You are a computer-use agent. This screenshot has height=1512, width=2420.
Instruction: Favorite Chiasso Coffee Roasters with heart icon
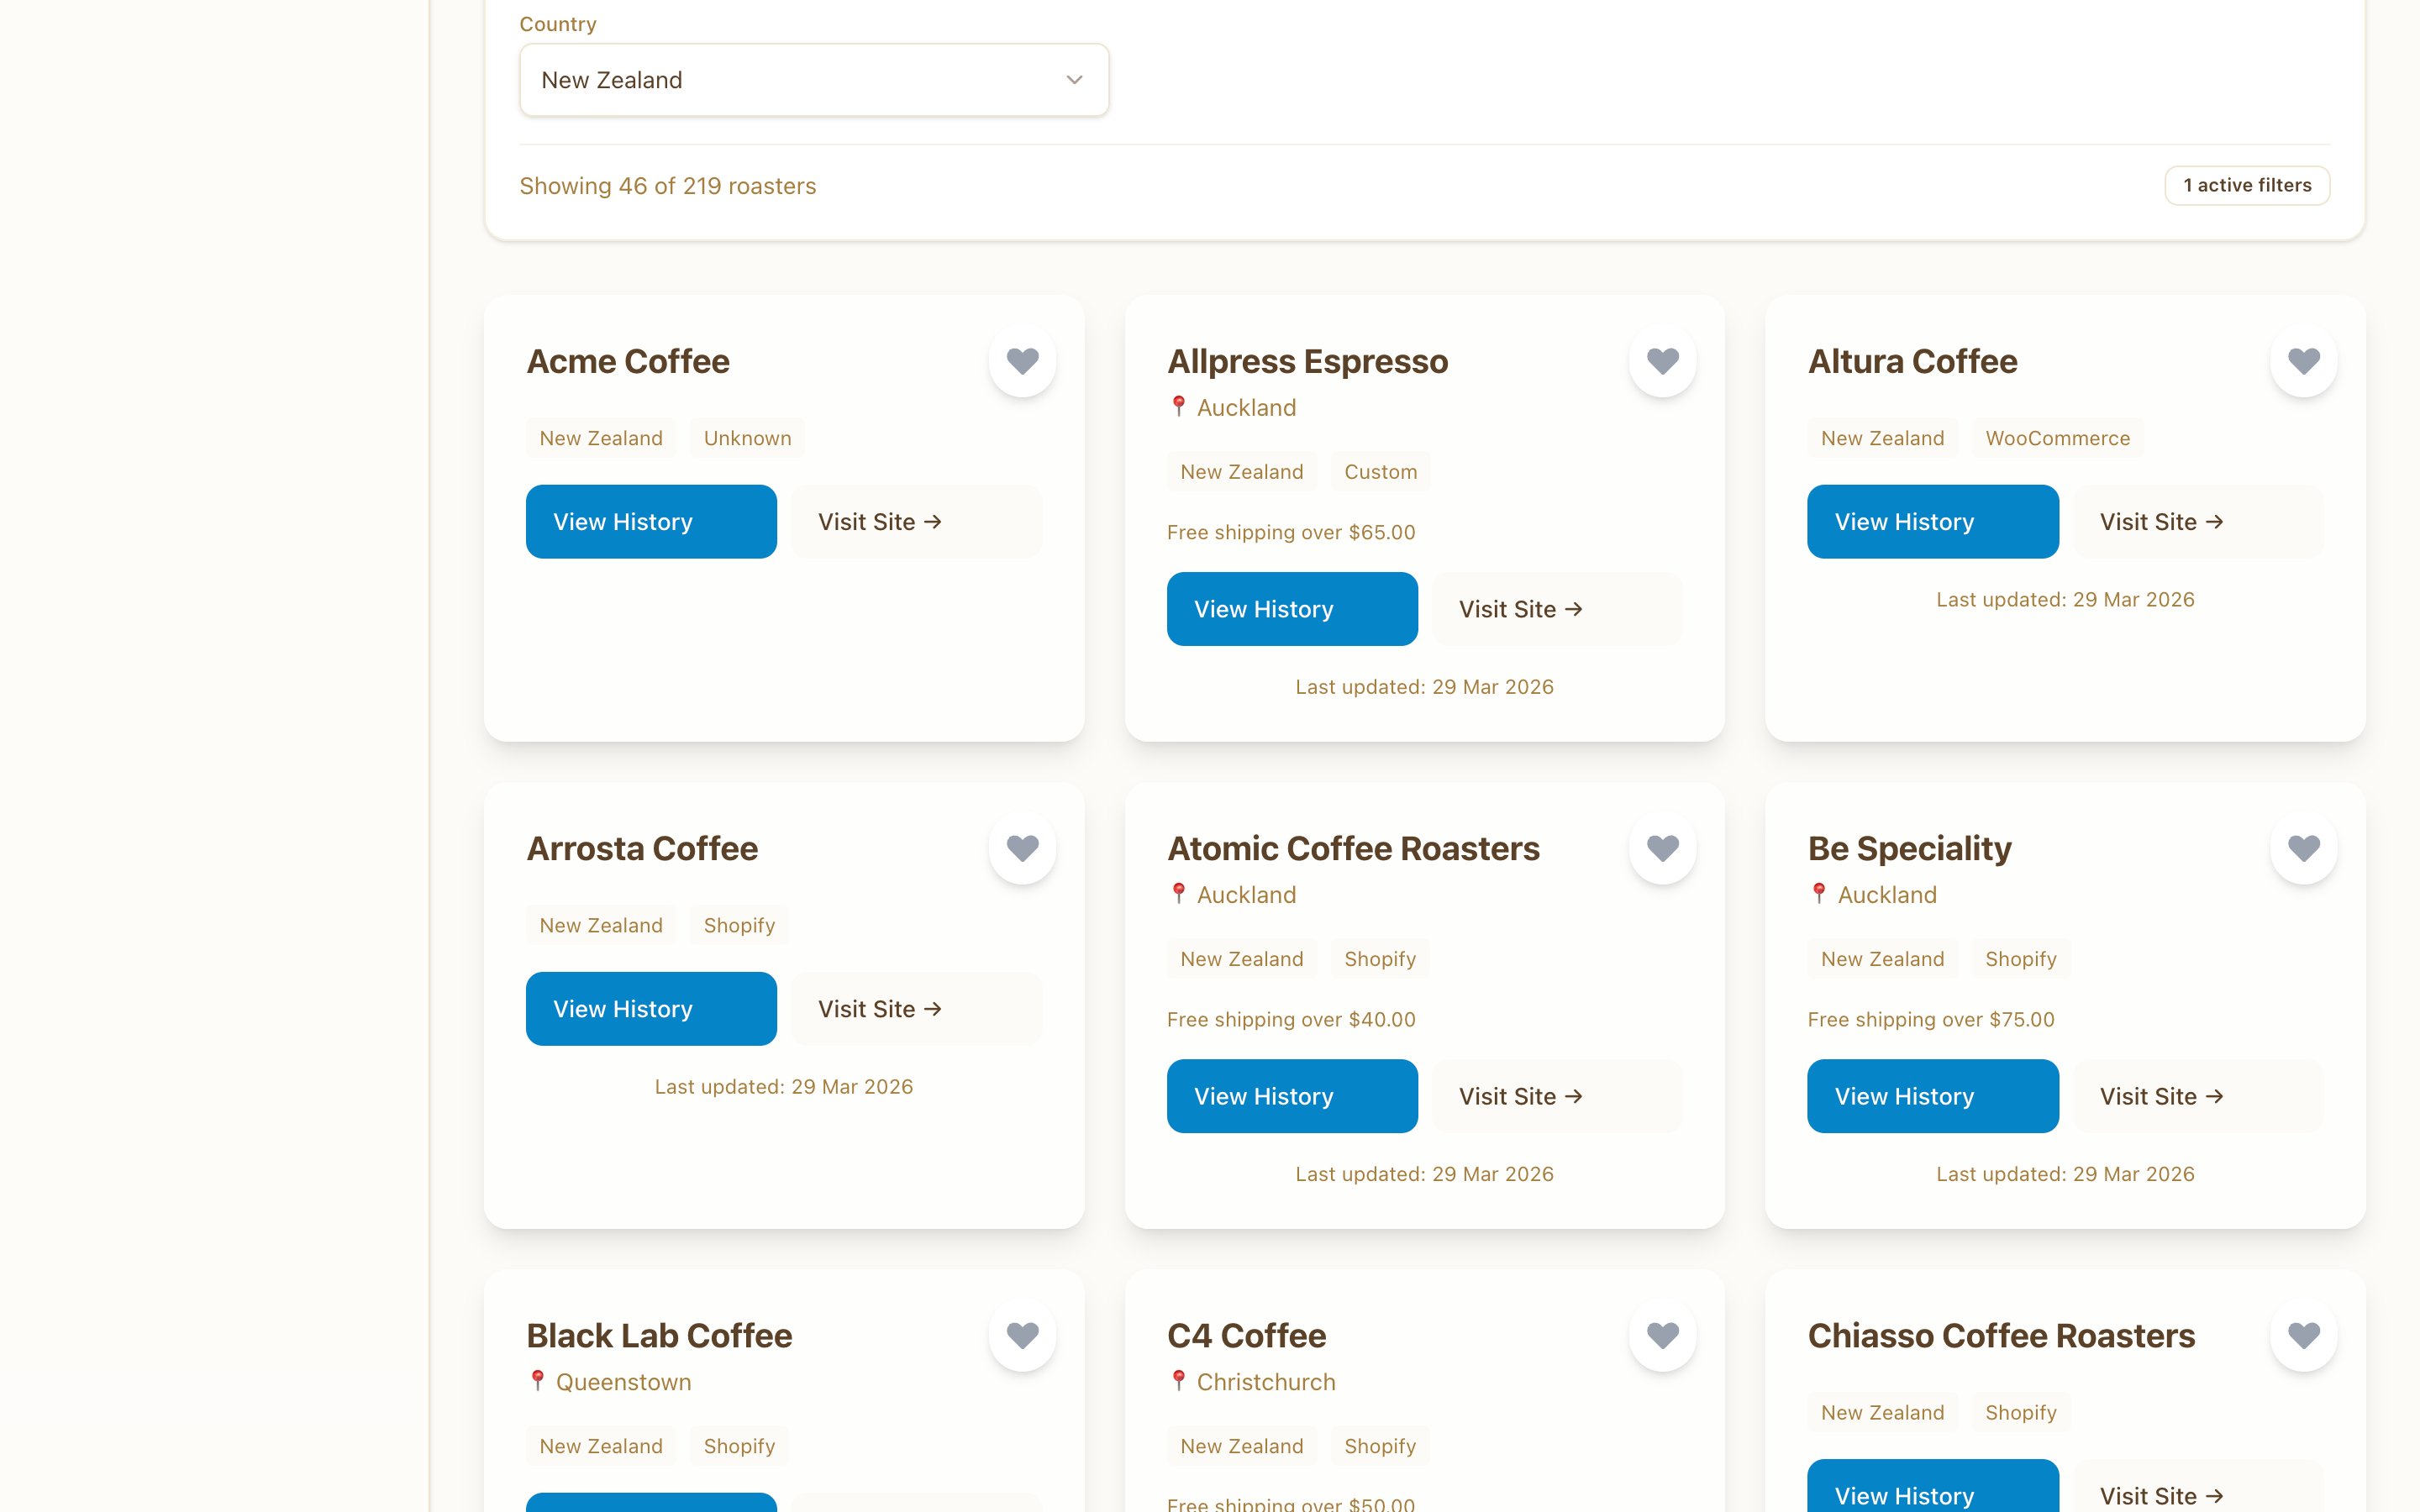[x=2303, y=1335]
